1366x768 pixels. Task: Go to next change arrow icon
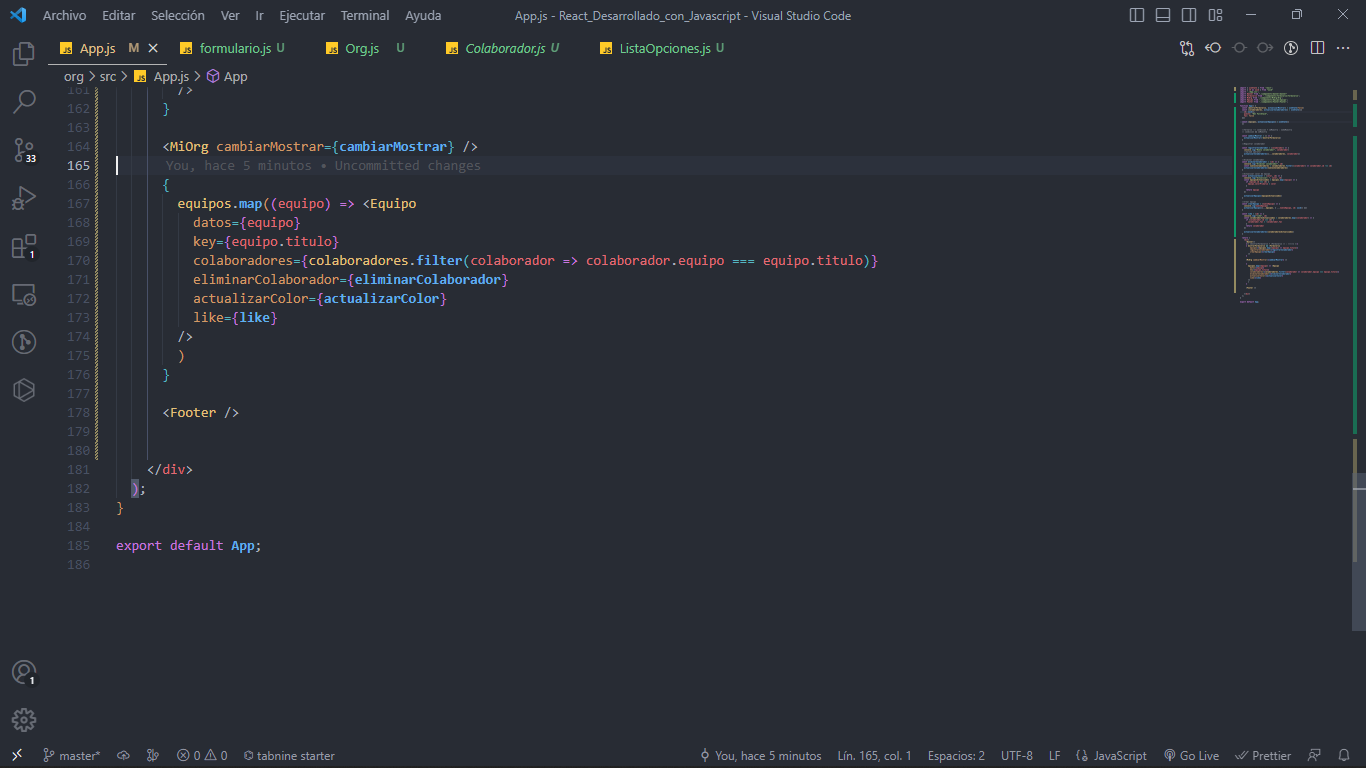pyautogui.click(x=1265, y=48)
